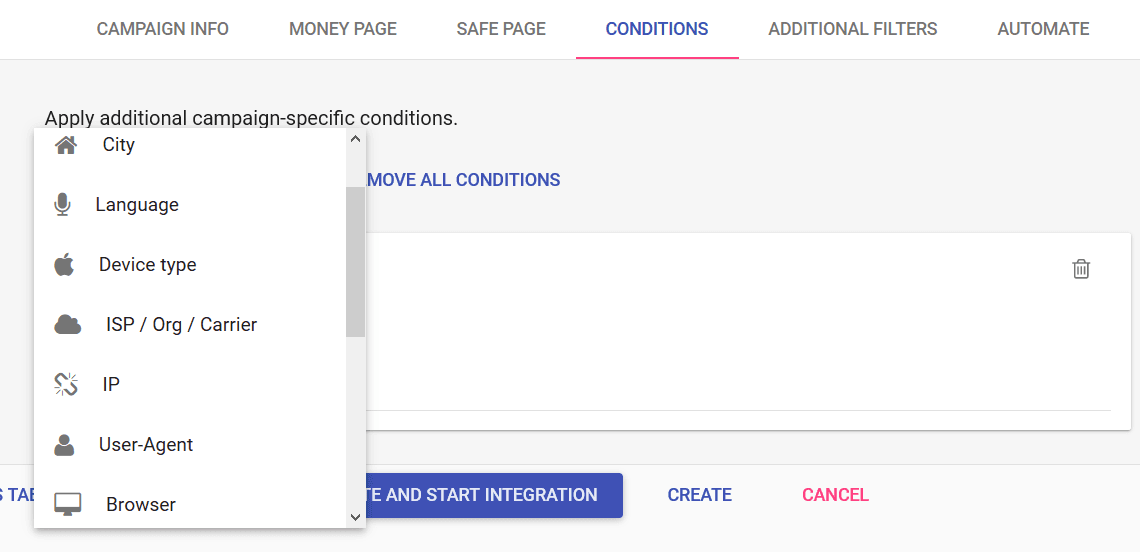Click the person icon beside User-Agent
This screenshot has height=552, width=1140.
coord(64,444)
